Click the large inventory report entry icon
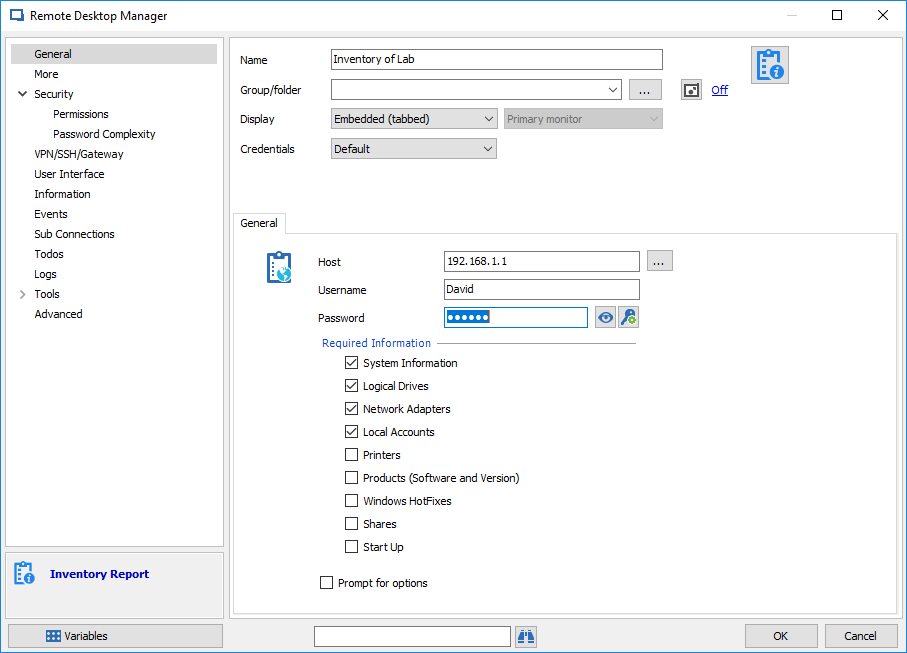This screenshot has width=907, height=653. (770, 65)
